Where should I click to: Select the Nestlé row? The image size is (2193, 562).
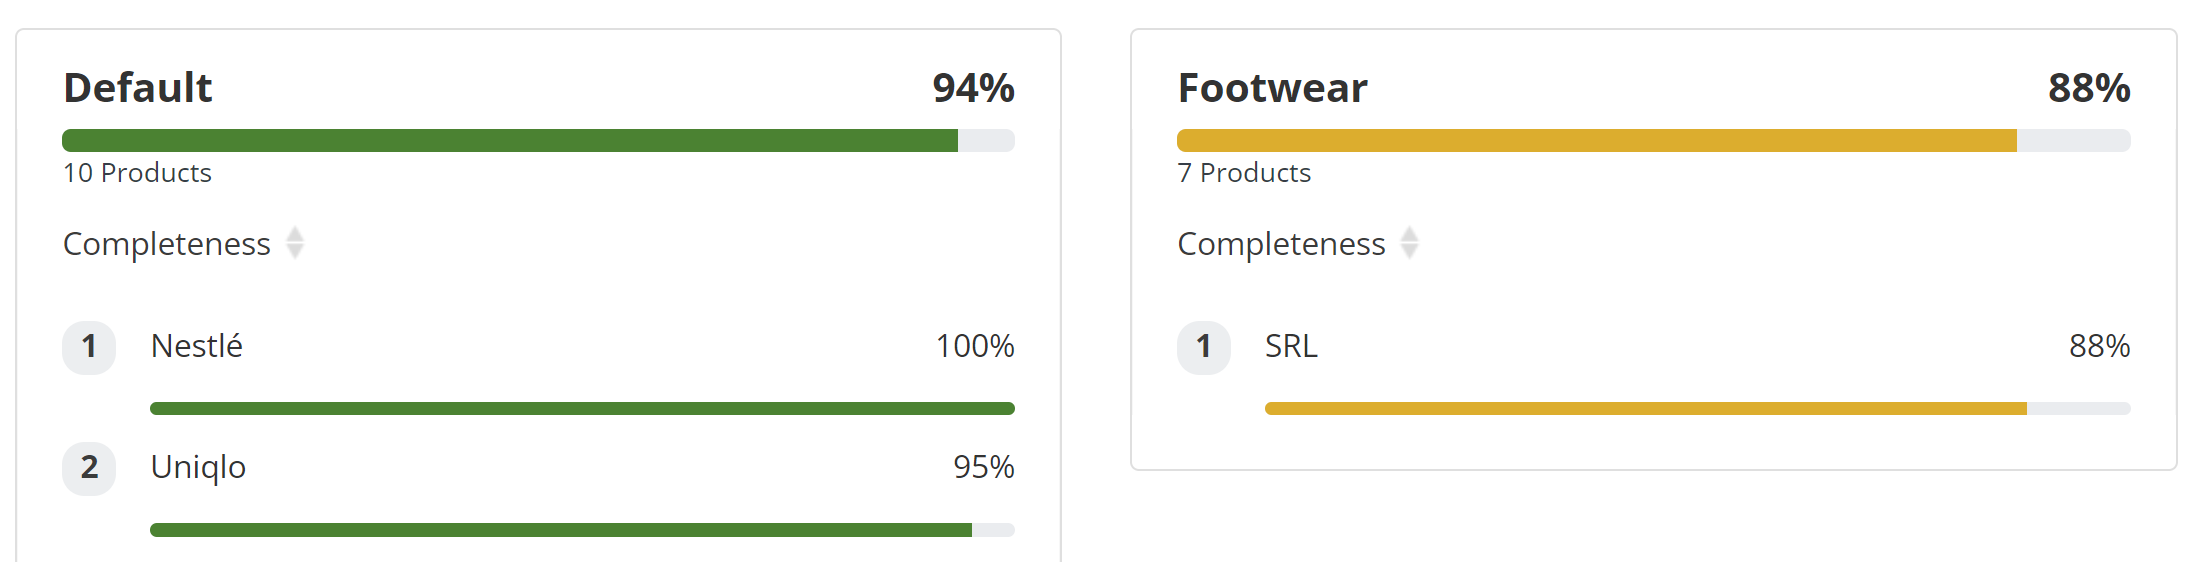pos(538,367)
